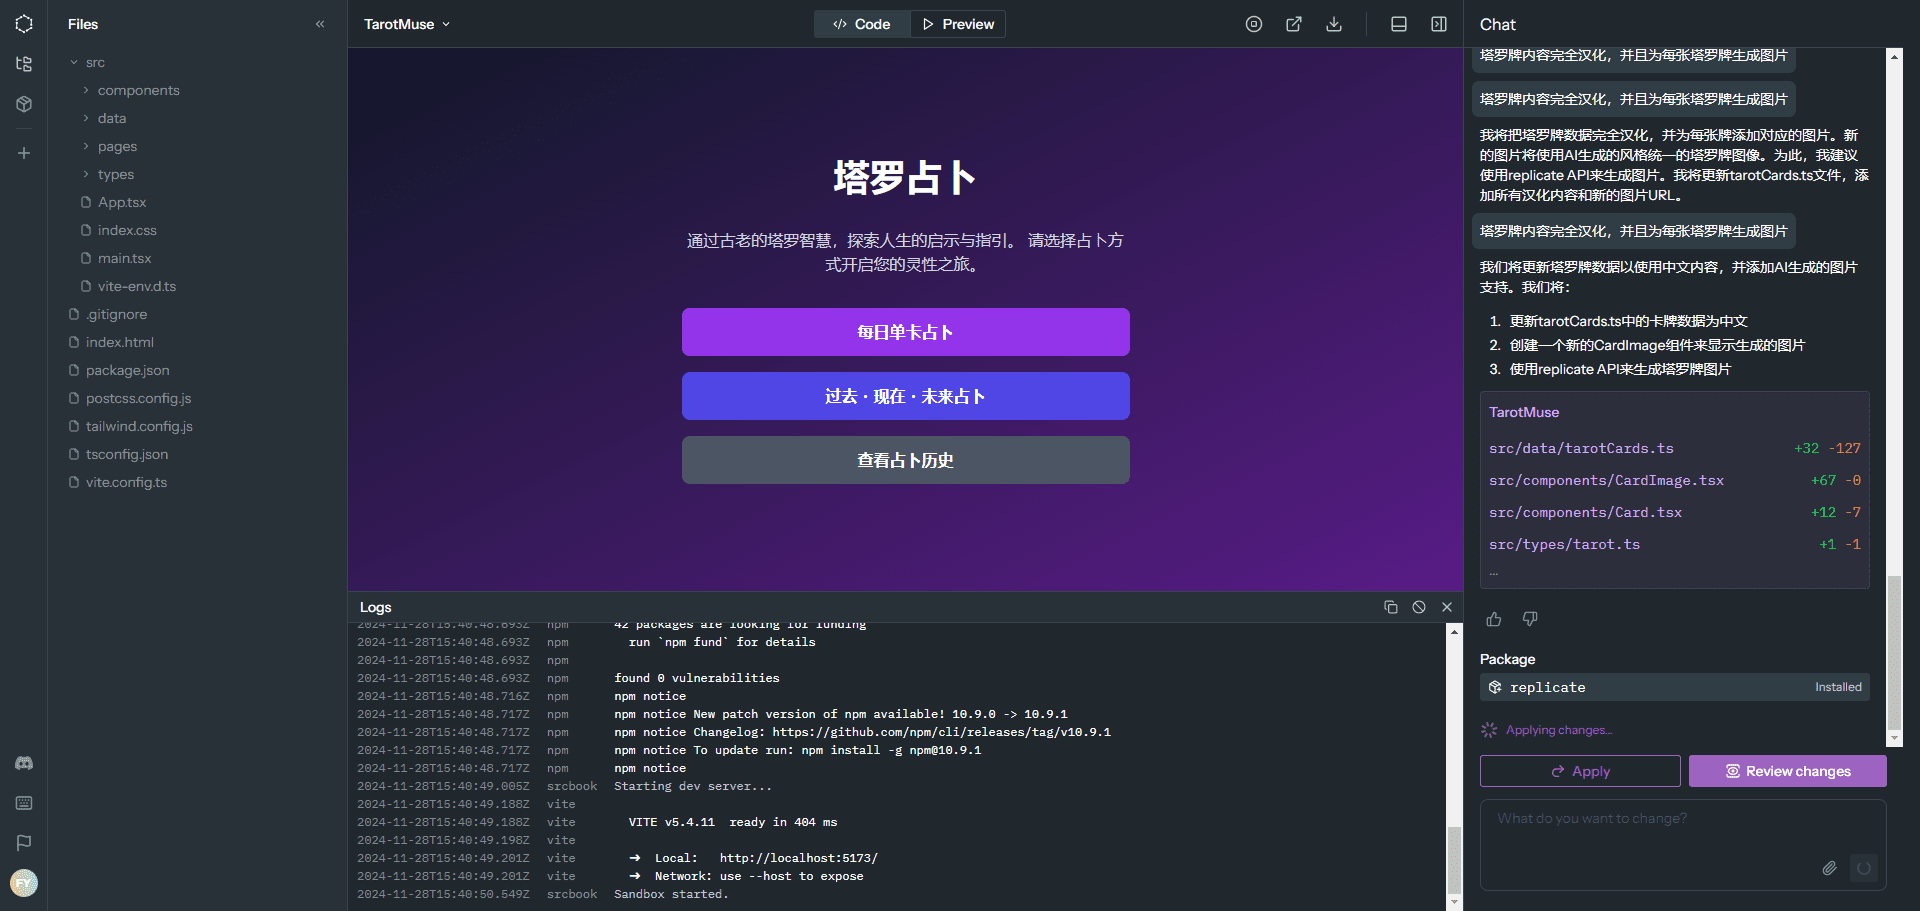Clear logs with the circle-slash icon

[x=1419, y=607]
